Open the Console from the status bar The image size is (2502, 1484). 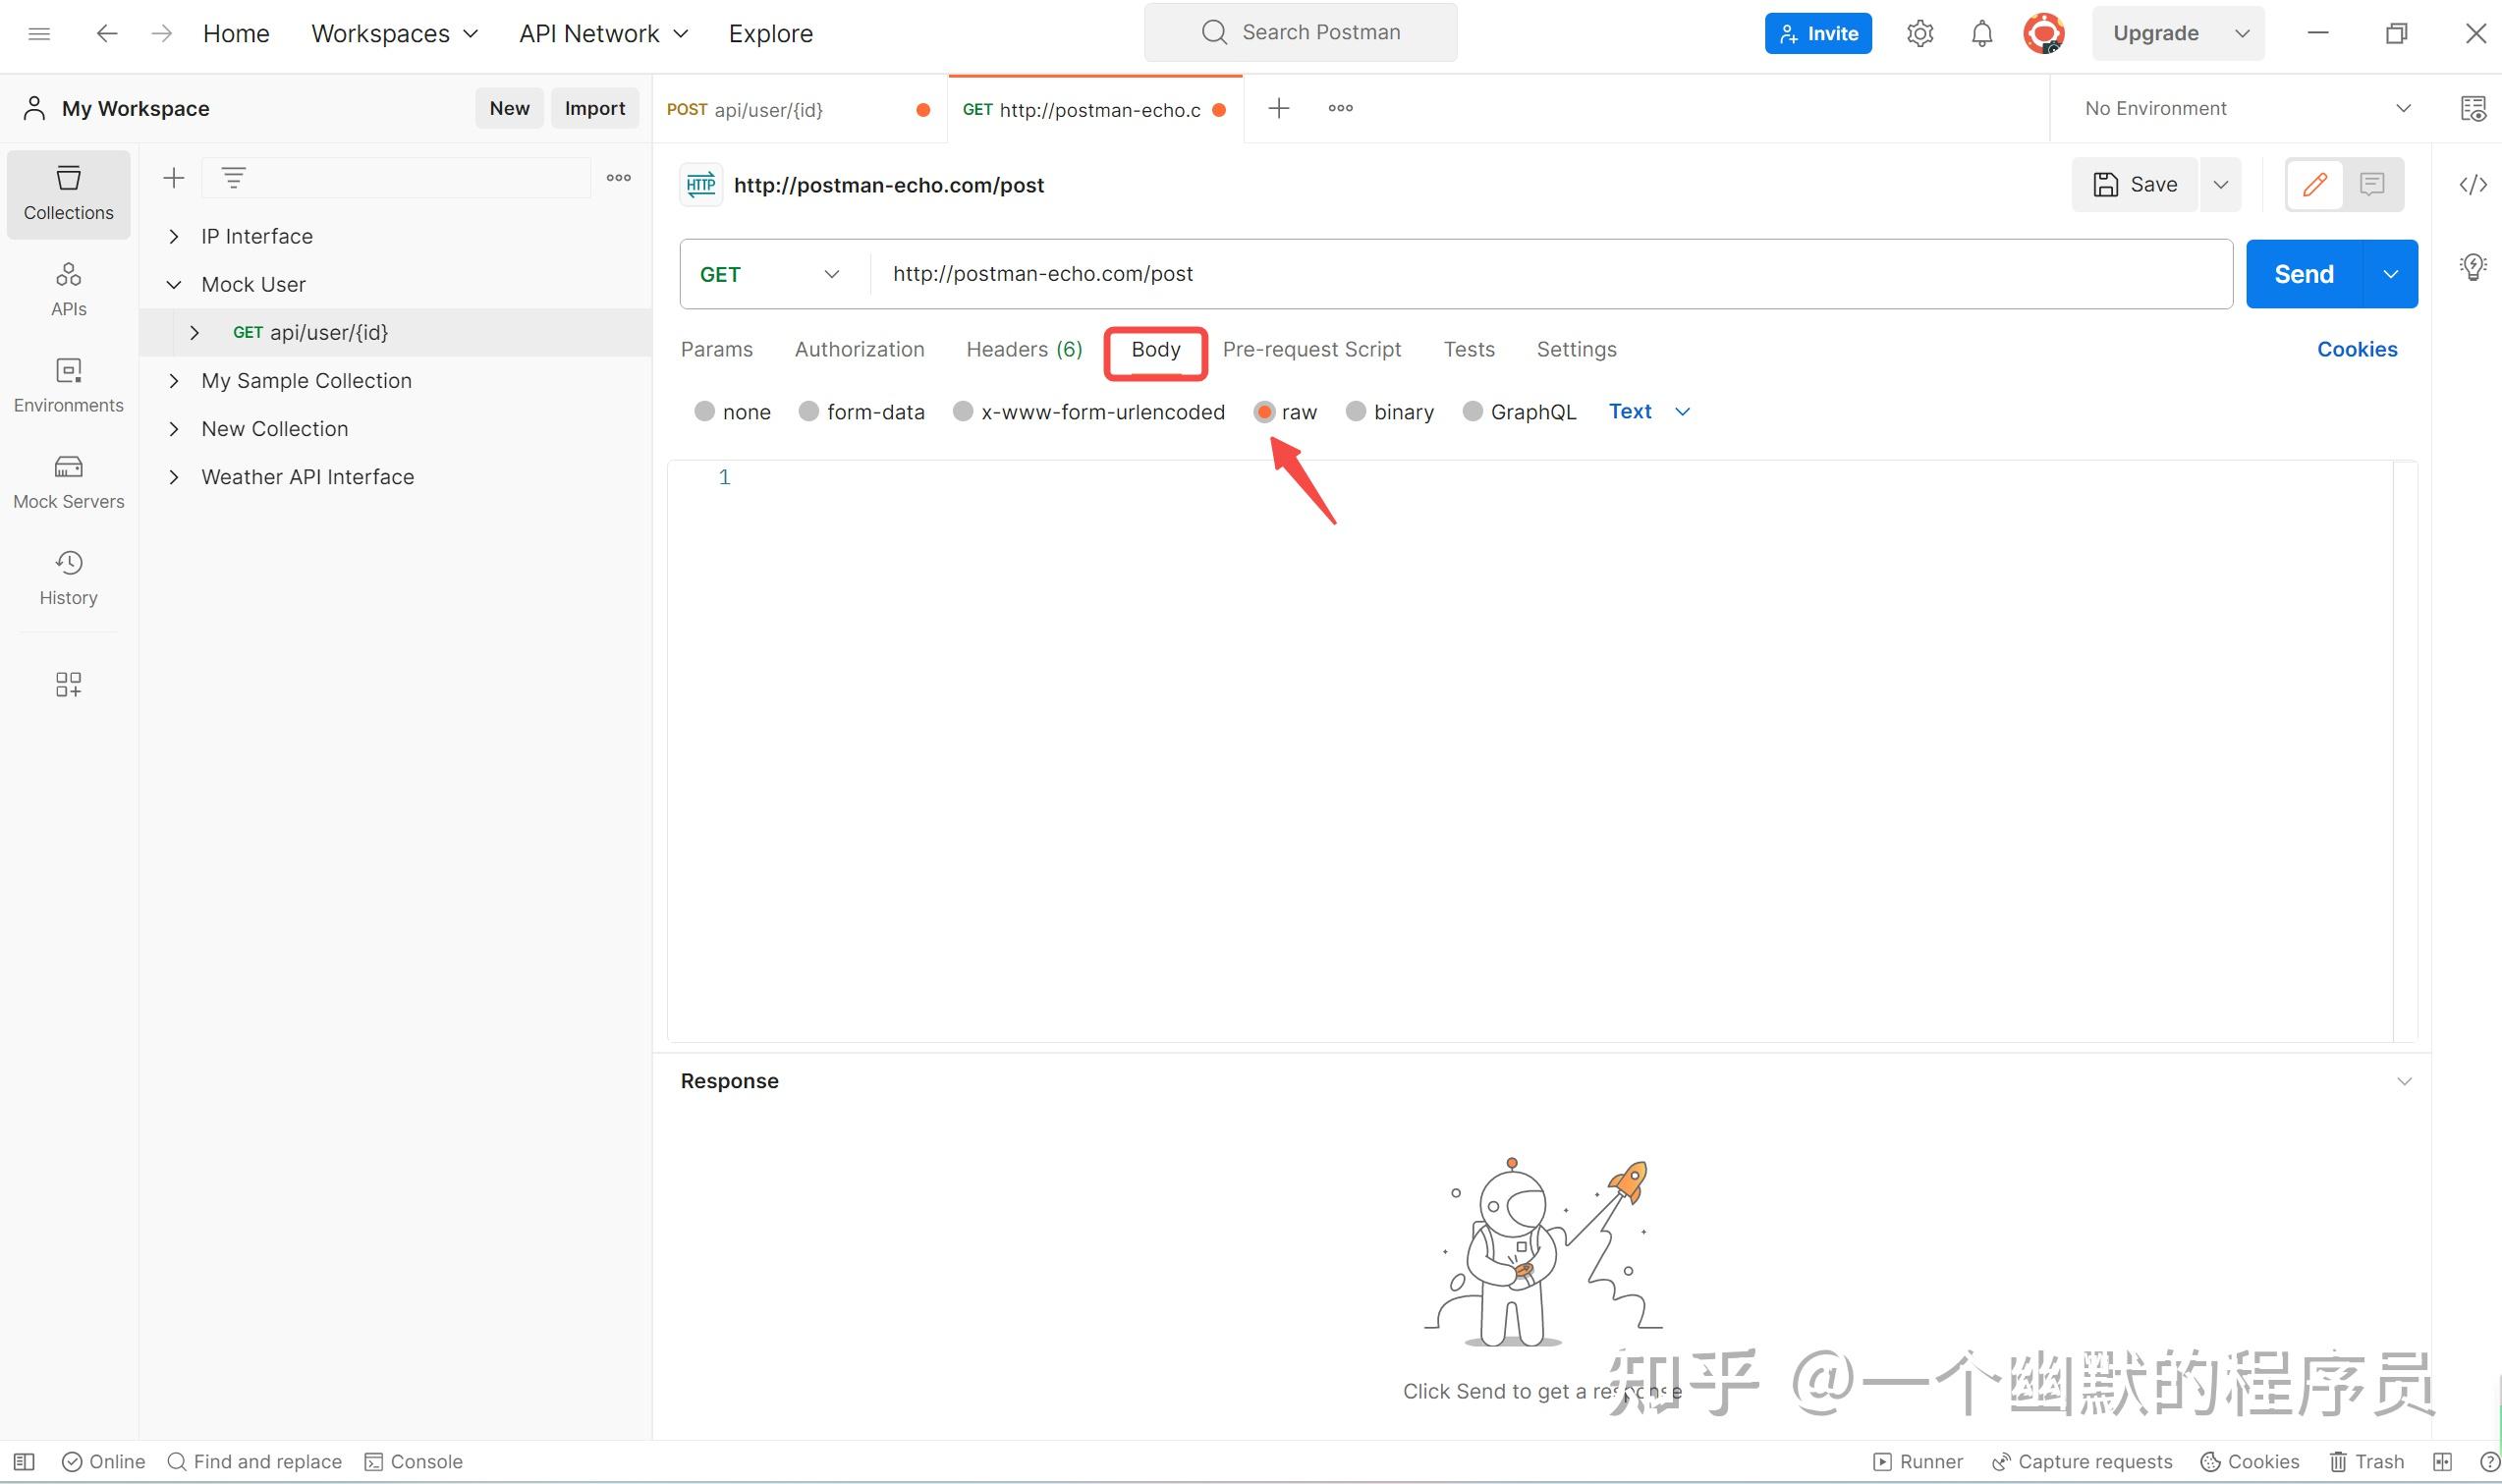[x=413, y=1461]
